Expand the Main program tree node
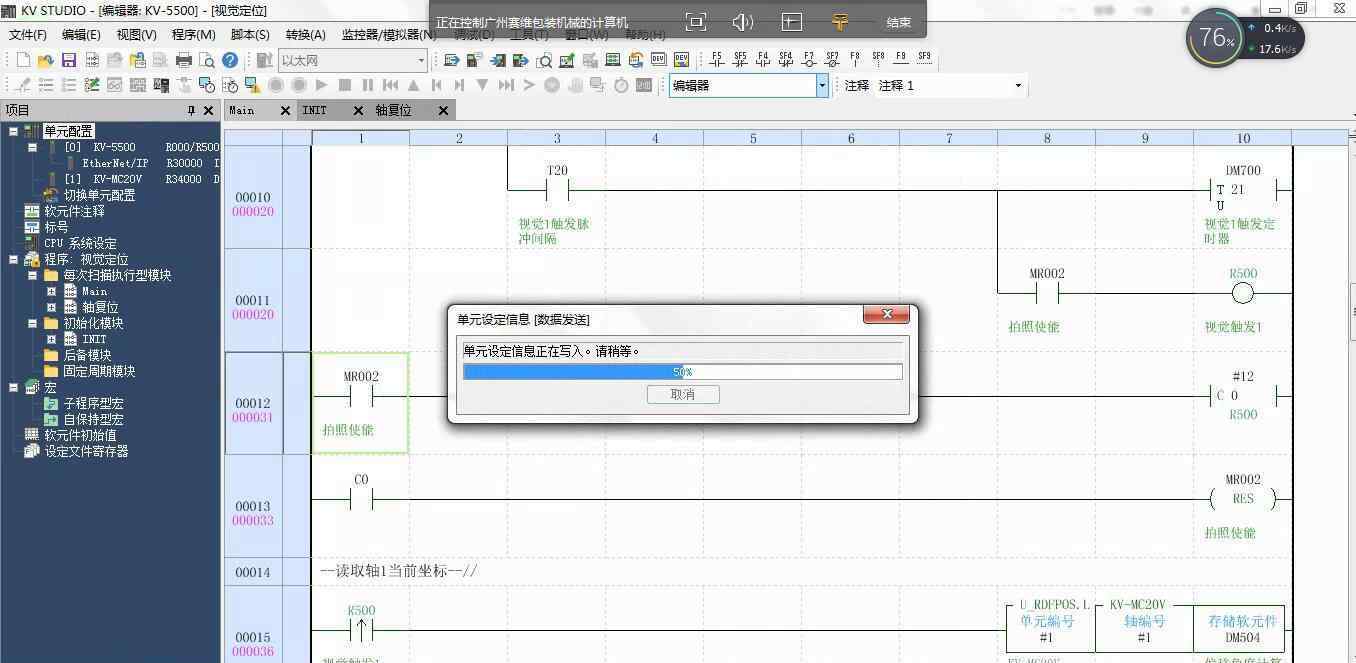Viewport: 1356px width, 663px height. pyautogui.click(x=52, y=291)
